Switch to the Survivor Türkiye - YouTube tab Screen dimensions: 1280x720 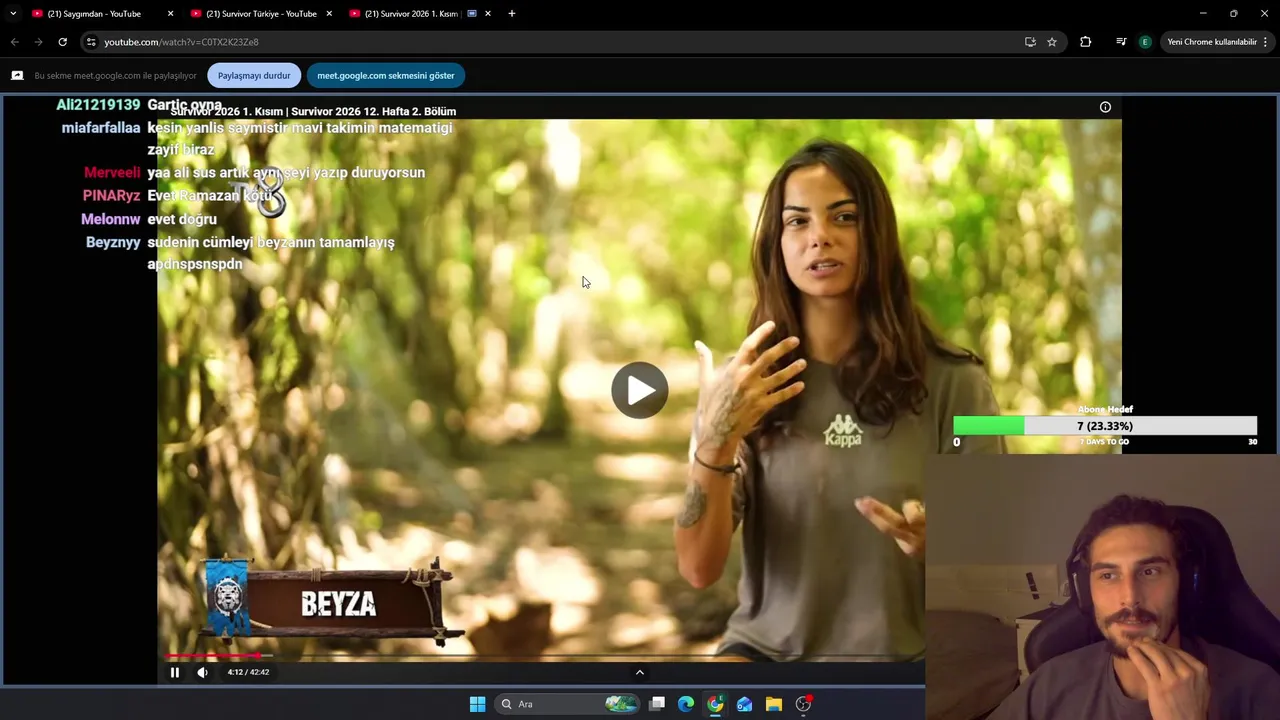click(261, 14)
